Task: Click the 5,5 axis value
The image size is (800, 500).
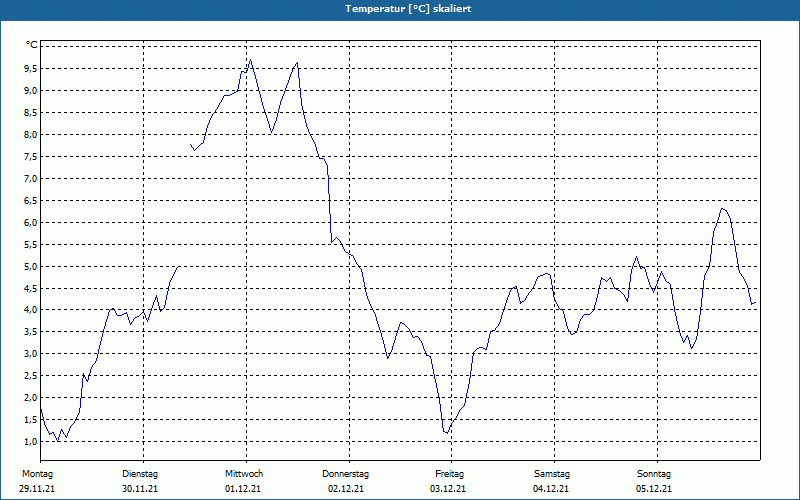Action: tap(31, 244)
